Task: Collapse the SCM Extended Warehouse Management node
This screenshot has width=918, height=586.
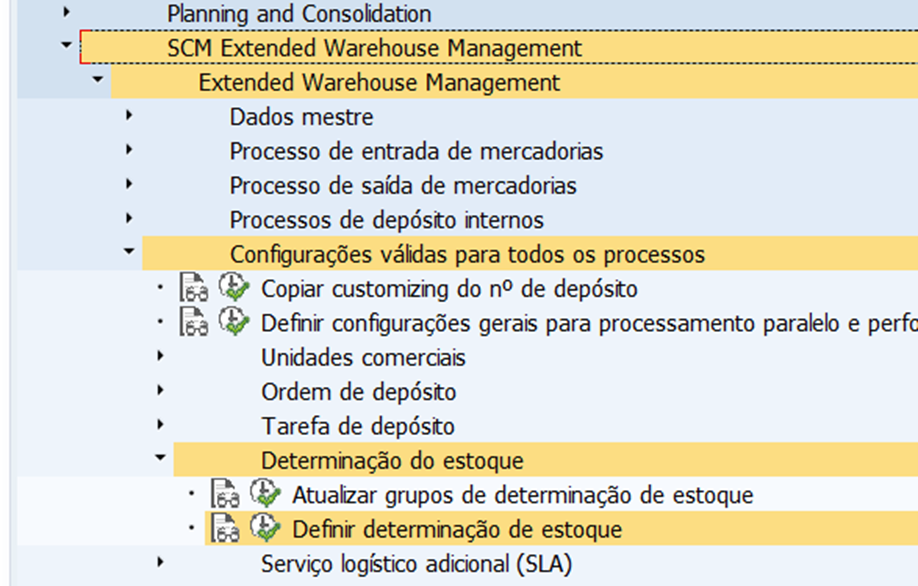Action: pyautogui.click(x=66, y=44)
